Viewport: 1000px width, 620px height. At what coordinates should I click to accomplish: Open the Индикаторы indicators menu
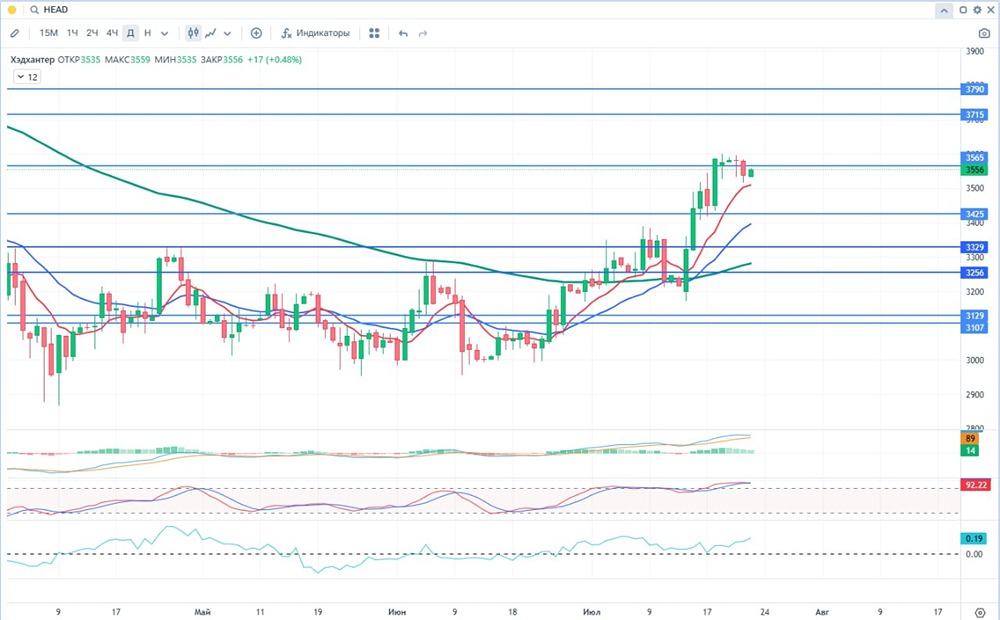coord(316,33)
